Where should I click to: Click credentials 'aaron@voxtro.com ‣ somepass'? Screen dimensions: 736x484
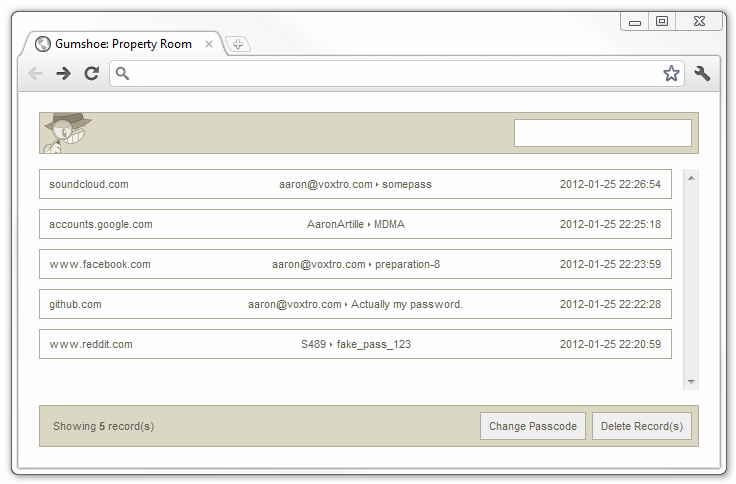click(x=355, y=184)
